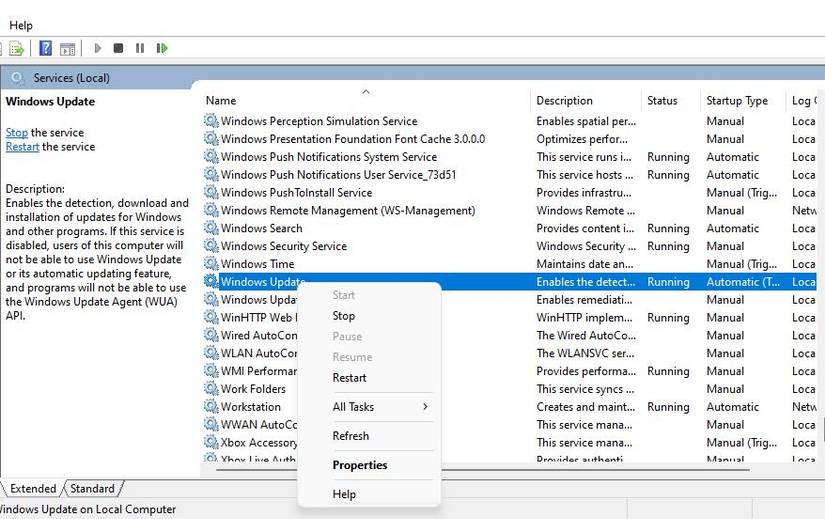
Task: Select Work Folders service name
Action: pyautogui.click(x=253, y=389)
